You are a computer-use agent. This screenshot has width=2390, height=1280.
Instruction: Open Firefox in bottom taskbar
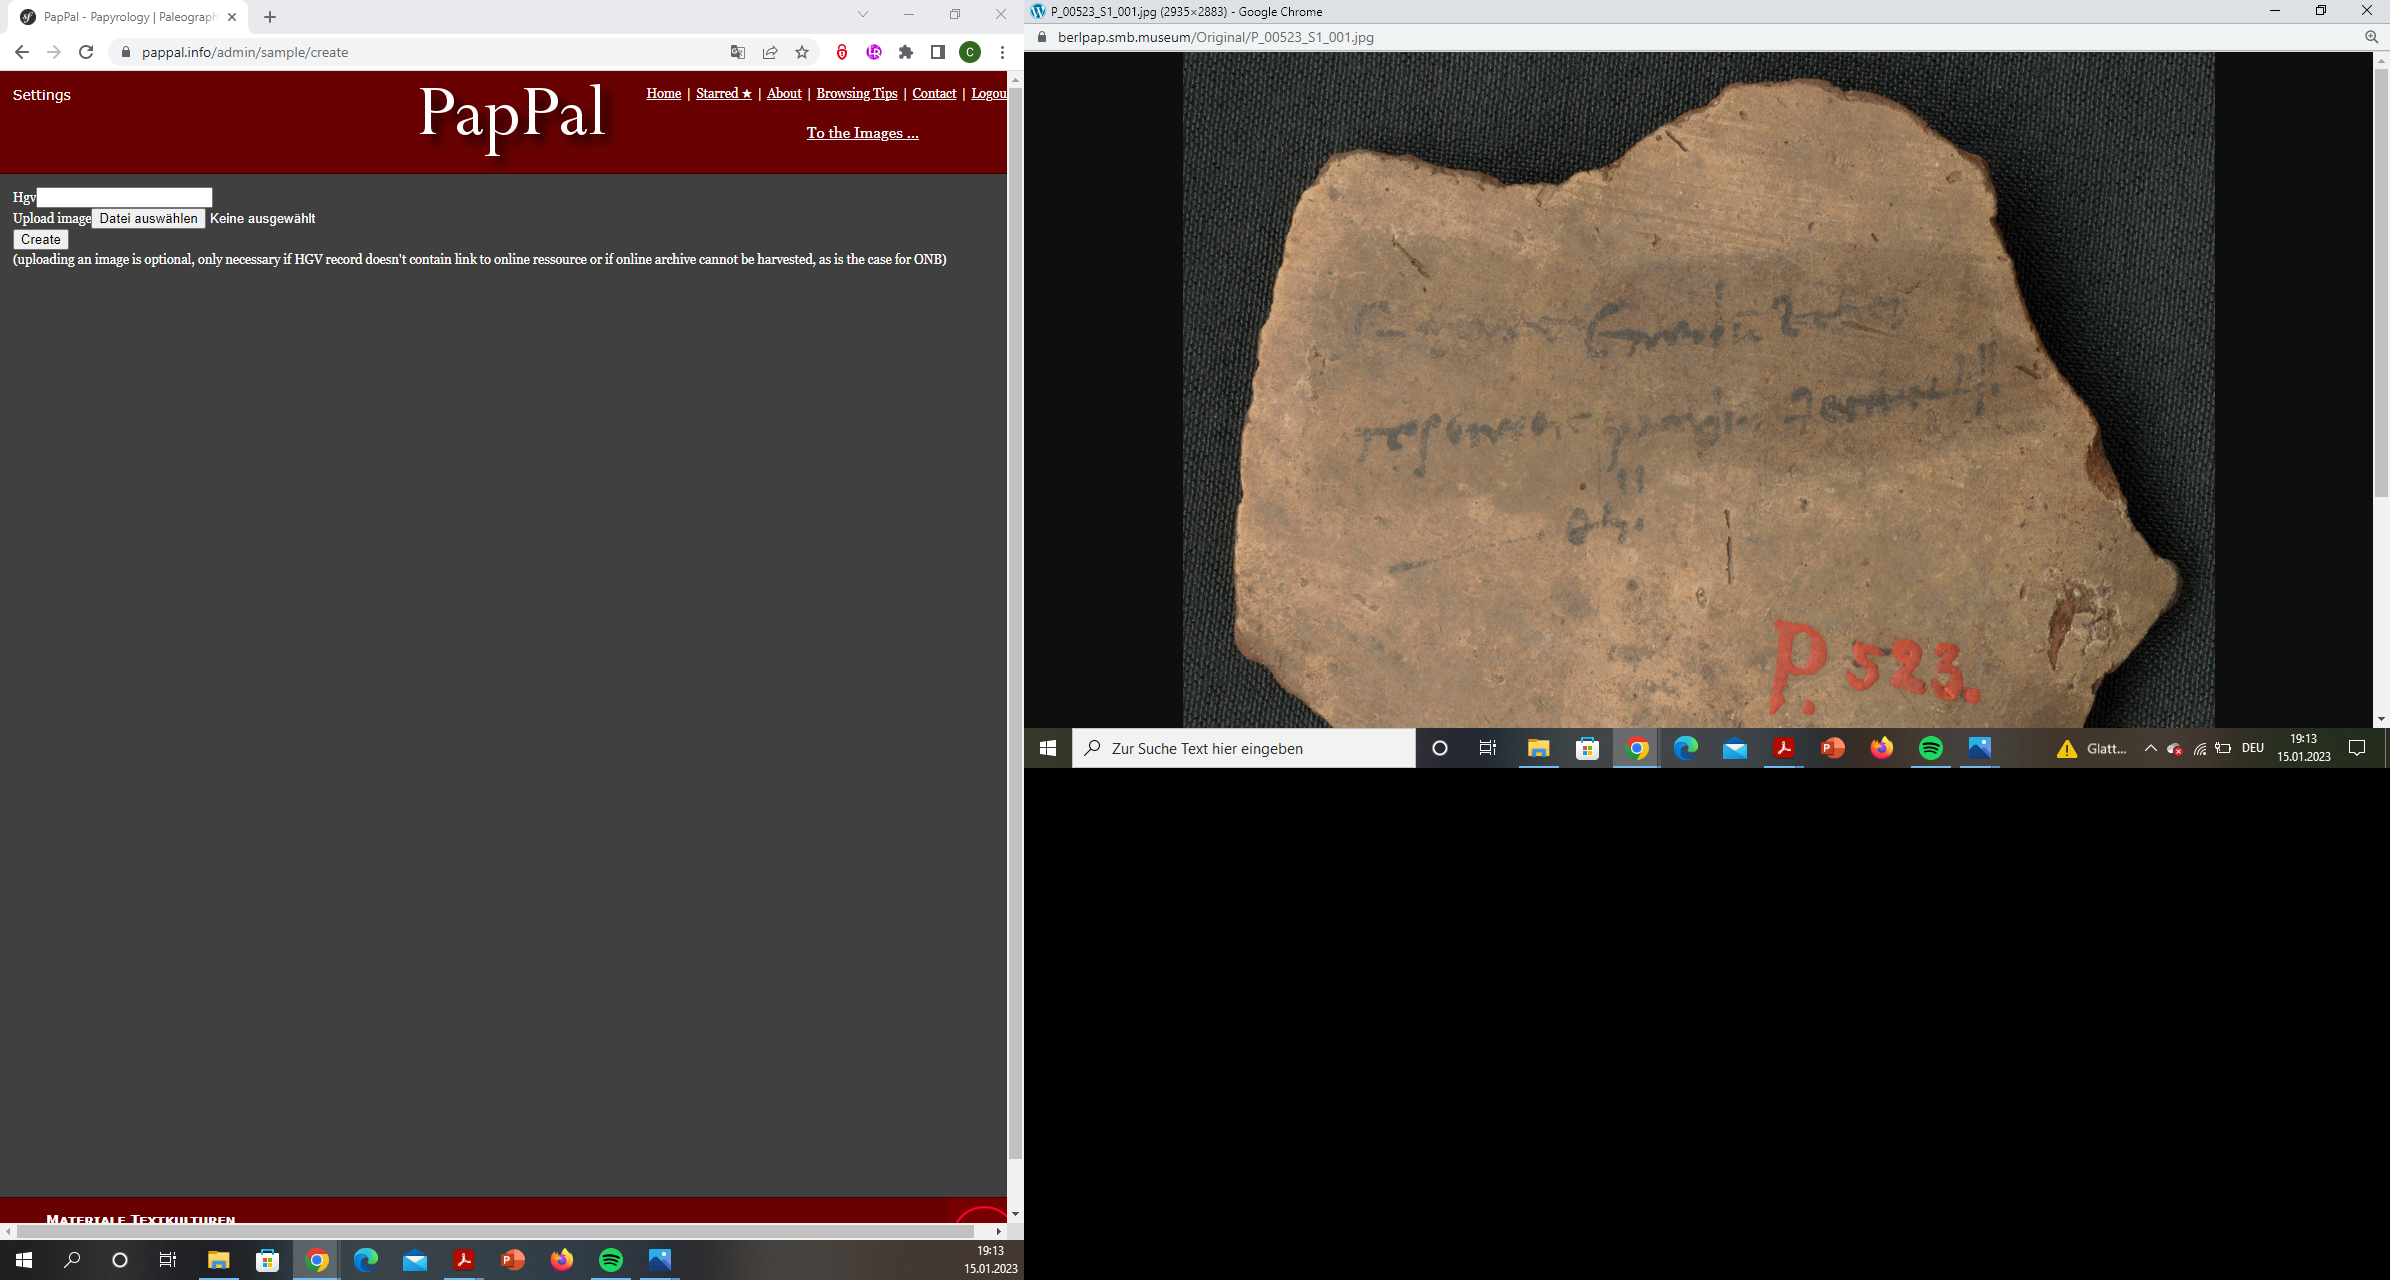click(562, 1260)
